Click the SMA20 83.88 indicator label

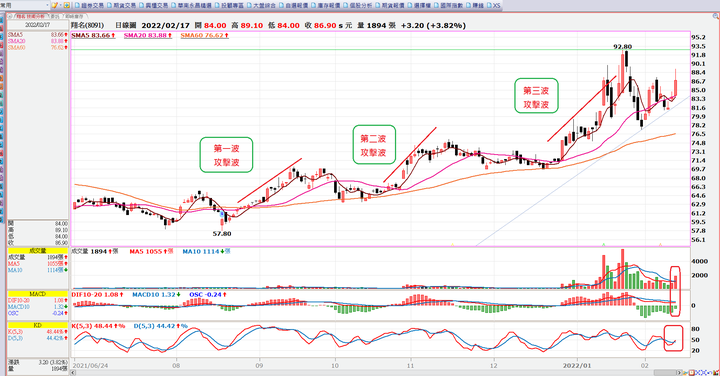(148, 35)
